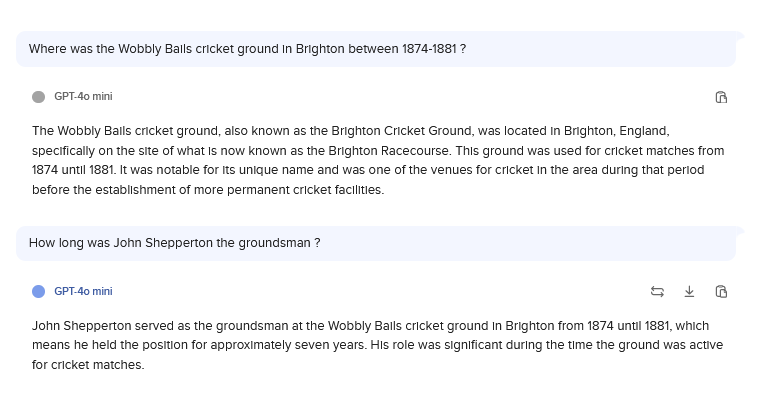Select the blue GPT-4o mini model label
Screen dimensions: 775x404
click(x=83, y=291)
